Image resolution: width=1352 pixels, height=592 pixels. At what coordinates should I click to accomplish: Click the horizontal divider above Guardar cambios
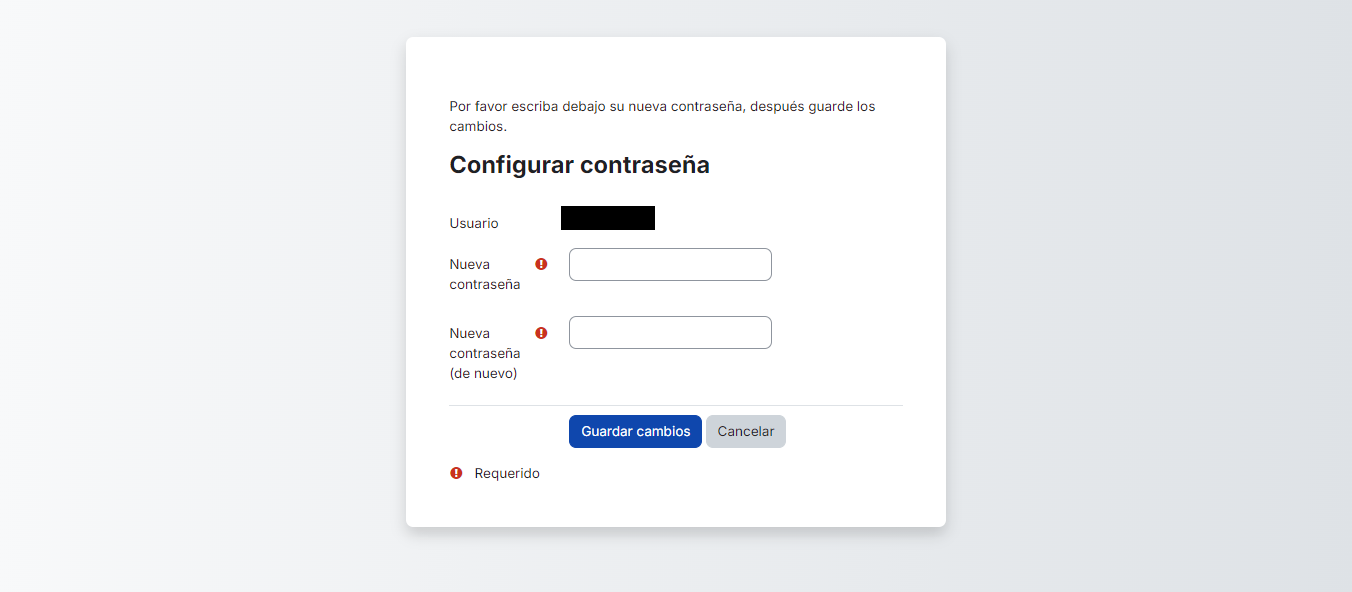[676, 405]
